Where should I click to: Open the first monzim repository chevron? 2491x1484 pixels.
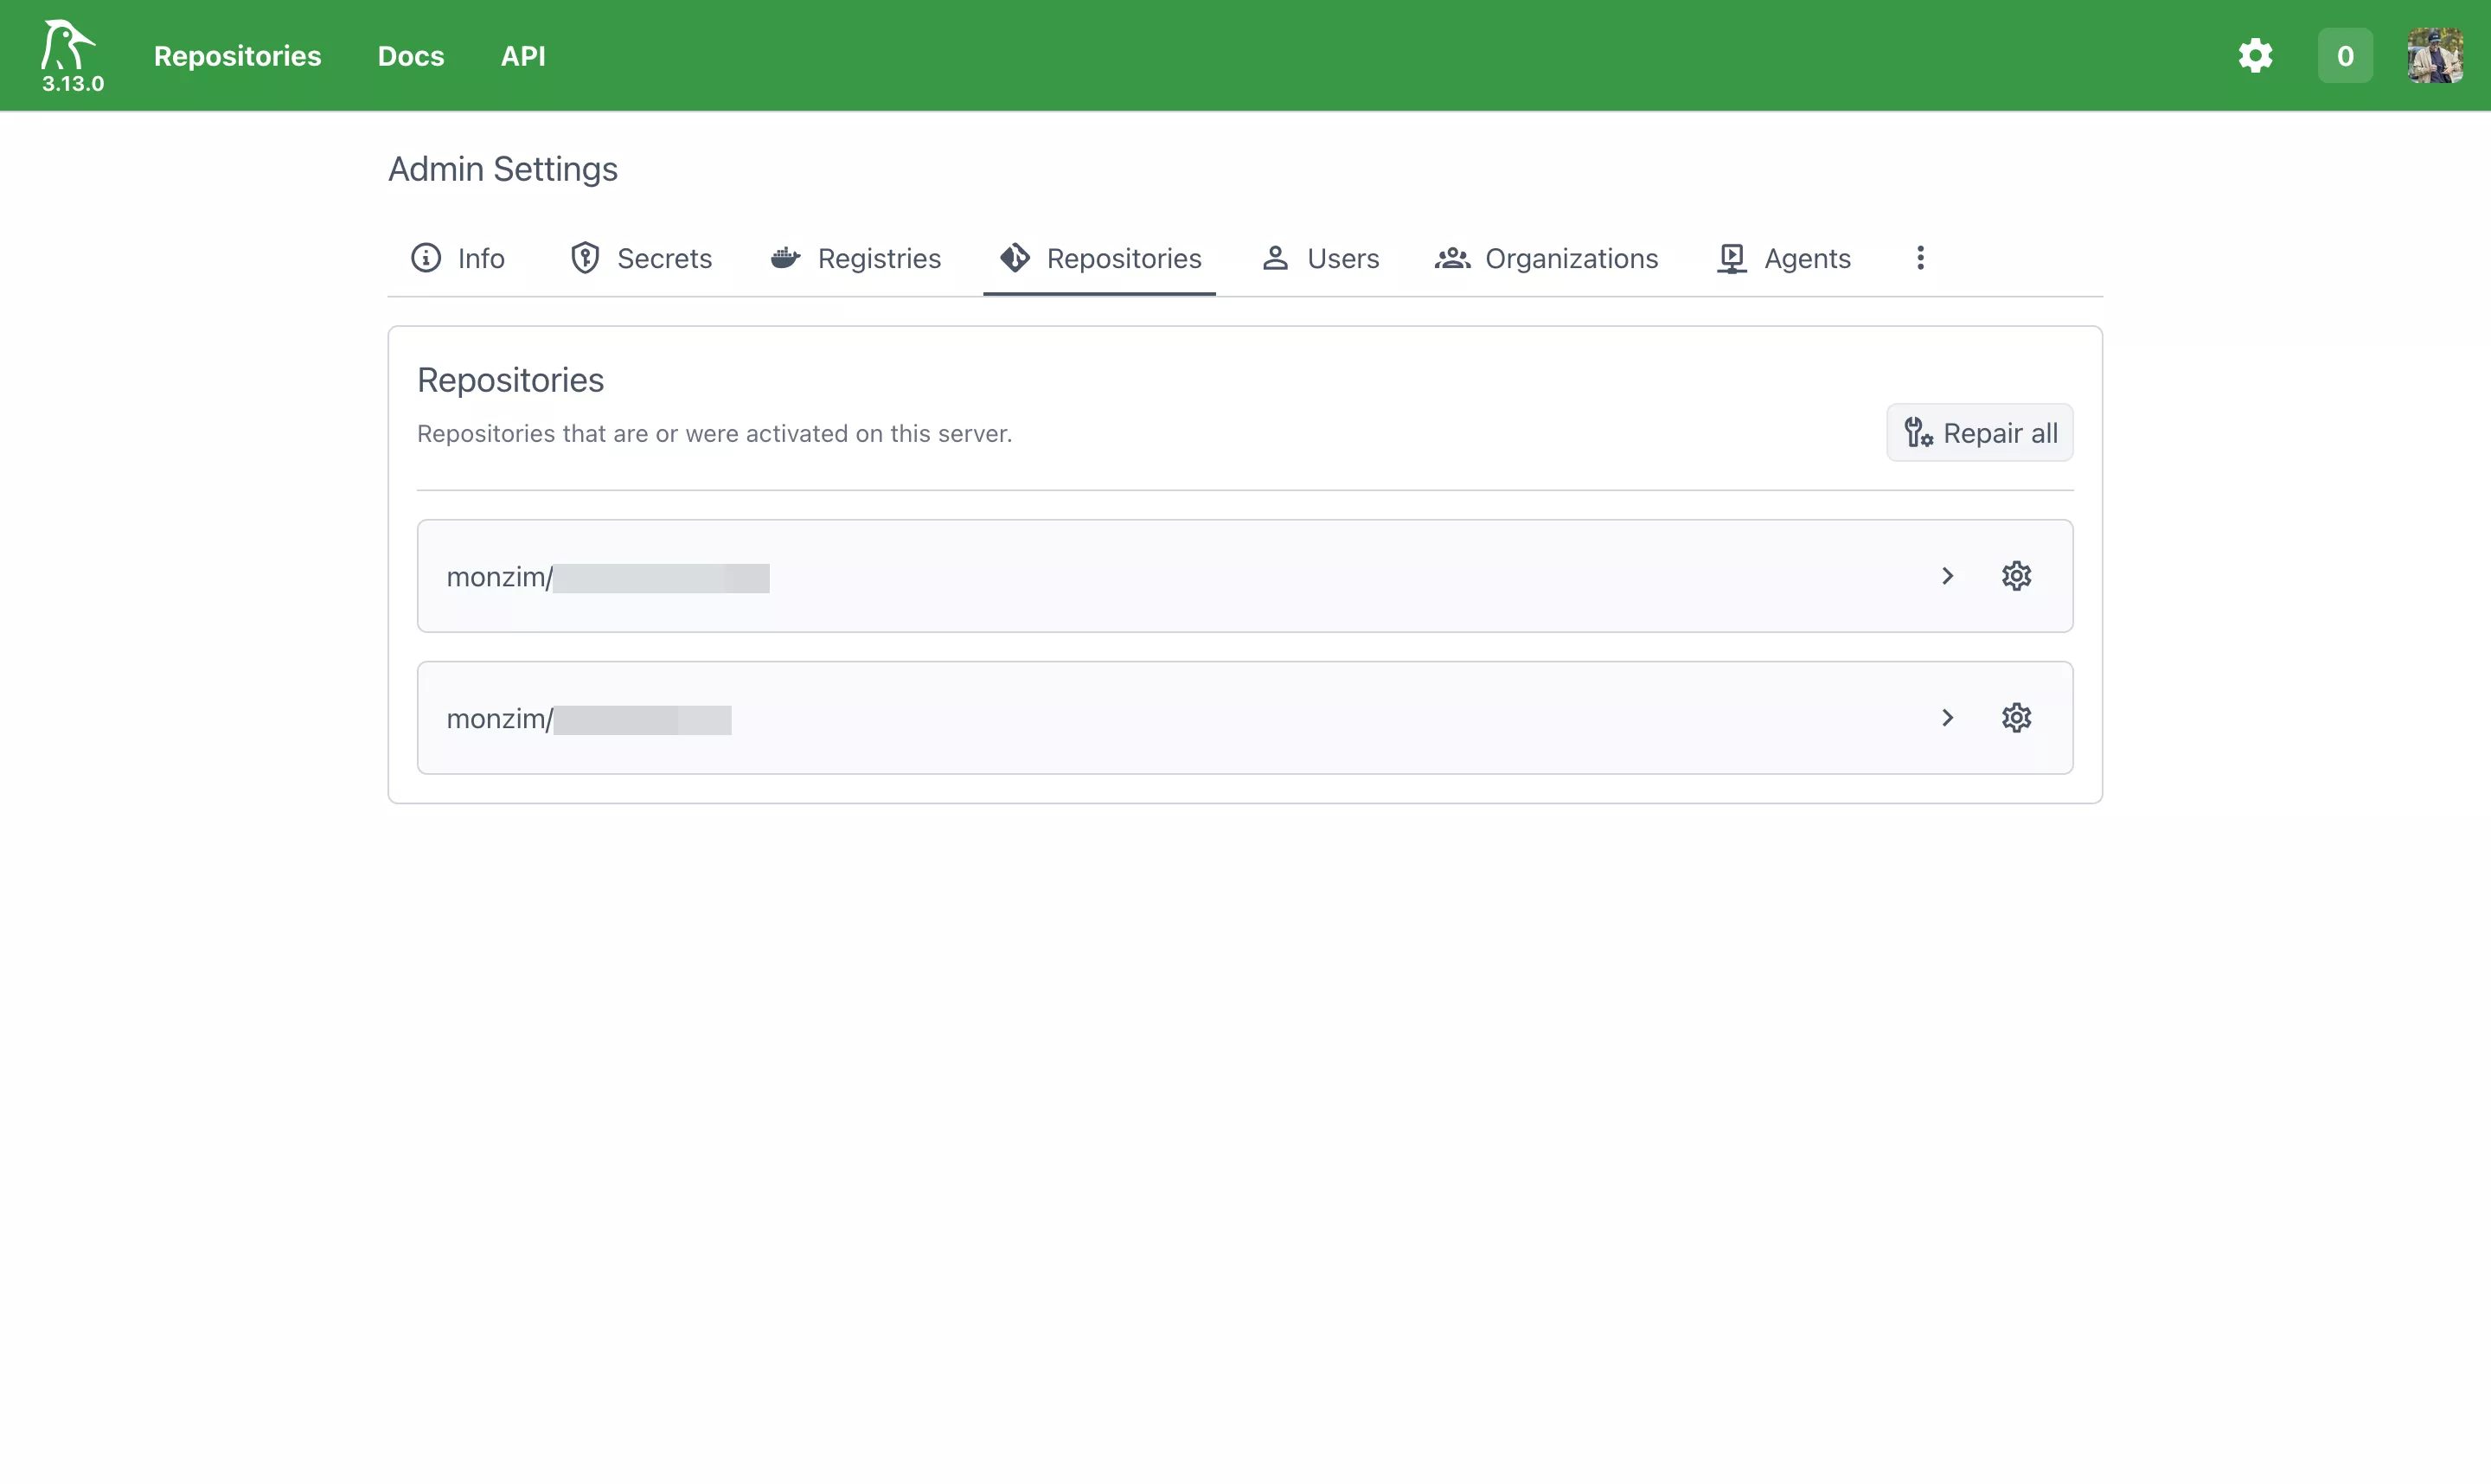coord(1947,576)
